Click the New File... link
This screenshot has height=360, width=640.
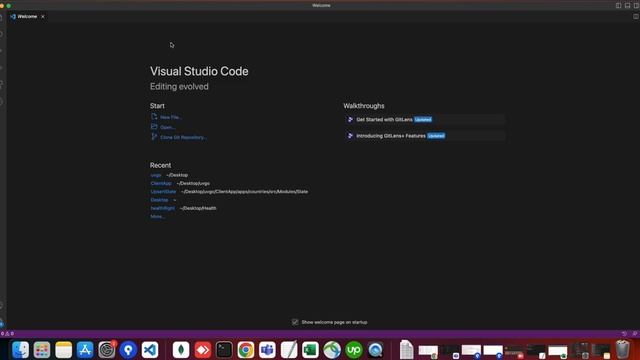pos(171,117)
